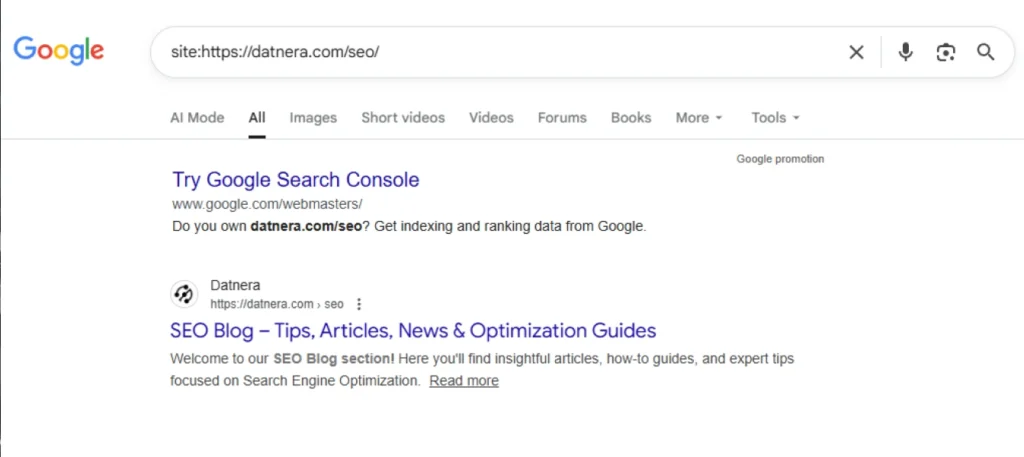Screen dimensions: 1024x457
Task: Click the www.google.com/webmasters/ URL text
Action: click(267, 204)
